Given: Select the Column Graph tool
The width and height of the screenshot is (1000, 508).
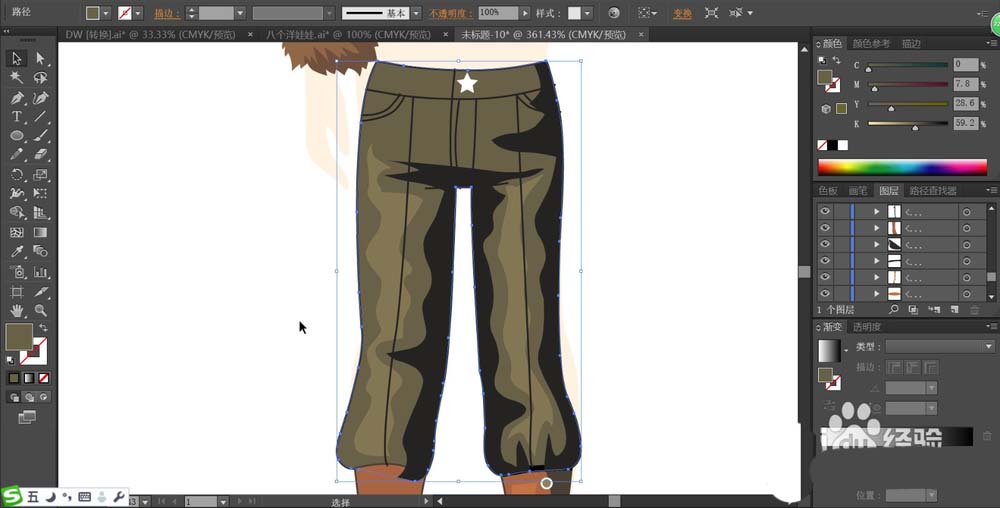Looking at the screenshot, I should (41, 272).
